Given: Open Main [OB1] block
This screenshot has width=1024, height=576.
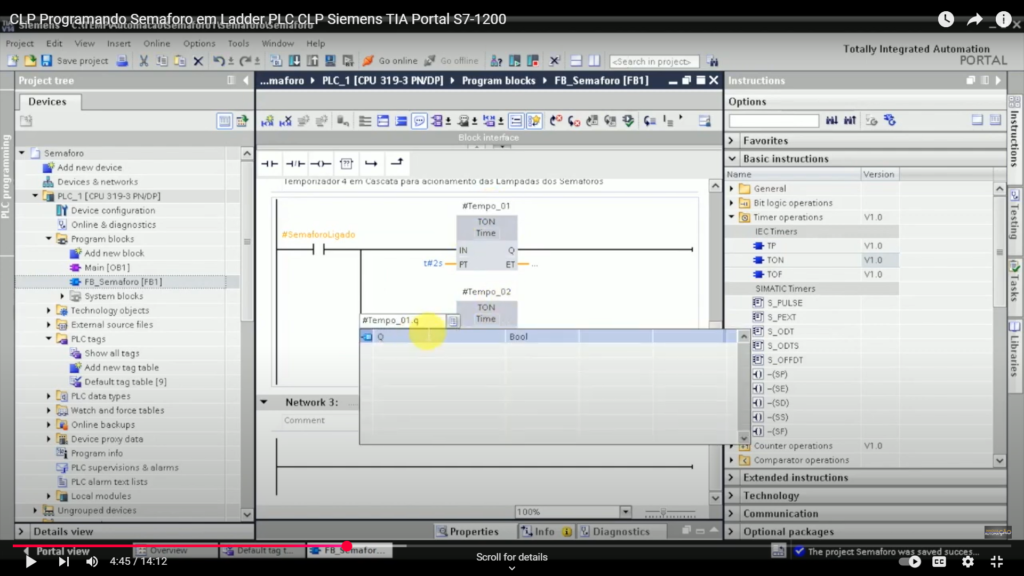Looking at the screenshot, I should [107, 268].
